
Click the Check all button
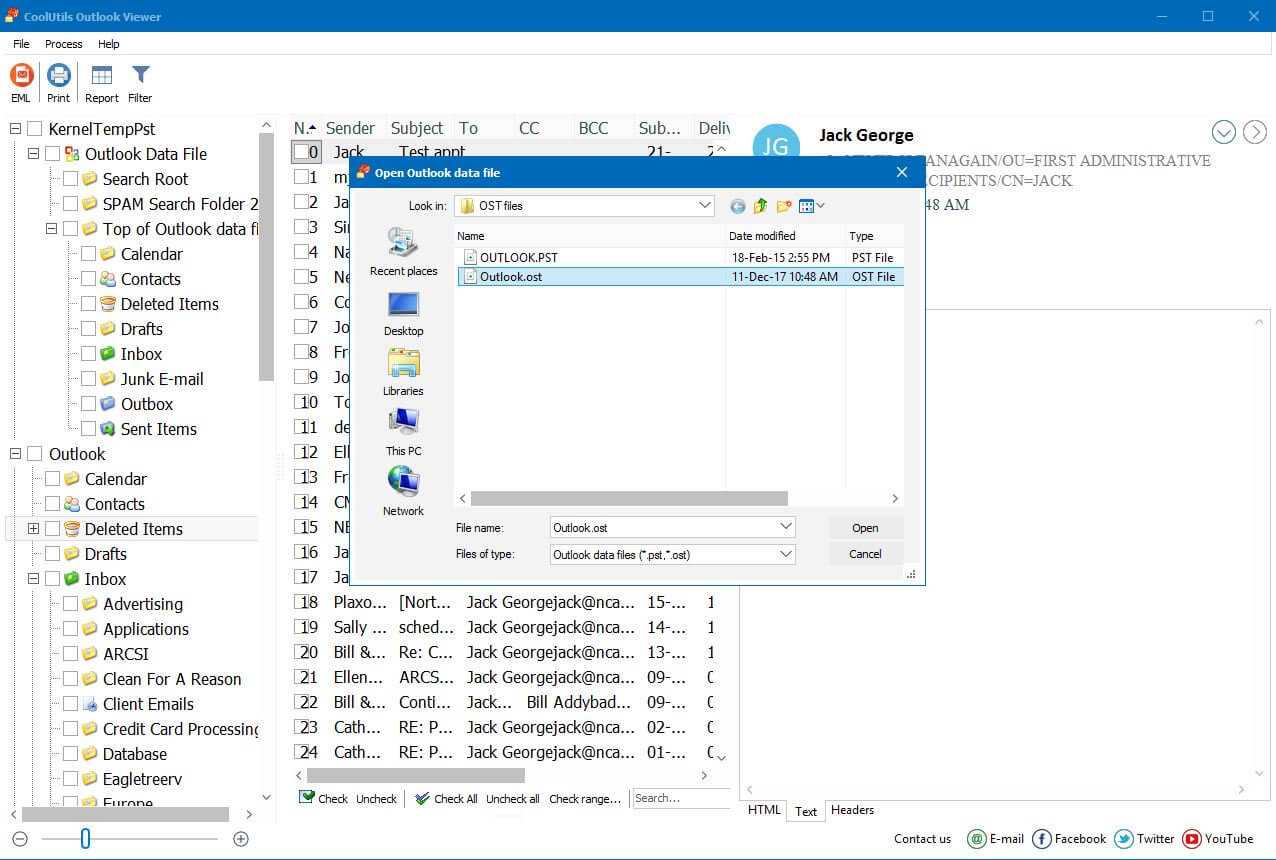(446, 799)
